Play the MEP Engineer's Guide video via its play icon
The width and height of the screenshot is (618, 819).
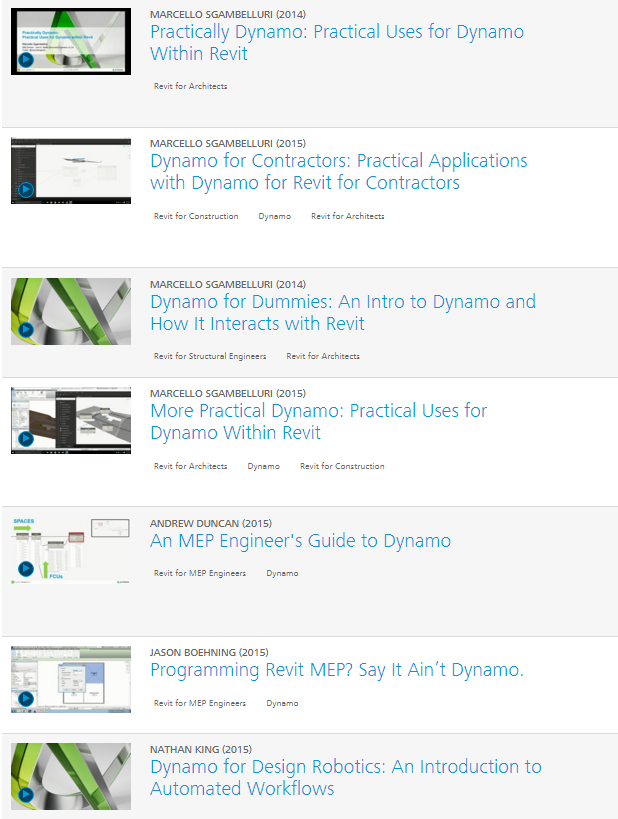26,568
